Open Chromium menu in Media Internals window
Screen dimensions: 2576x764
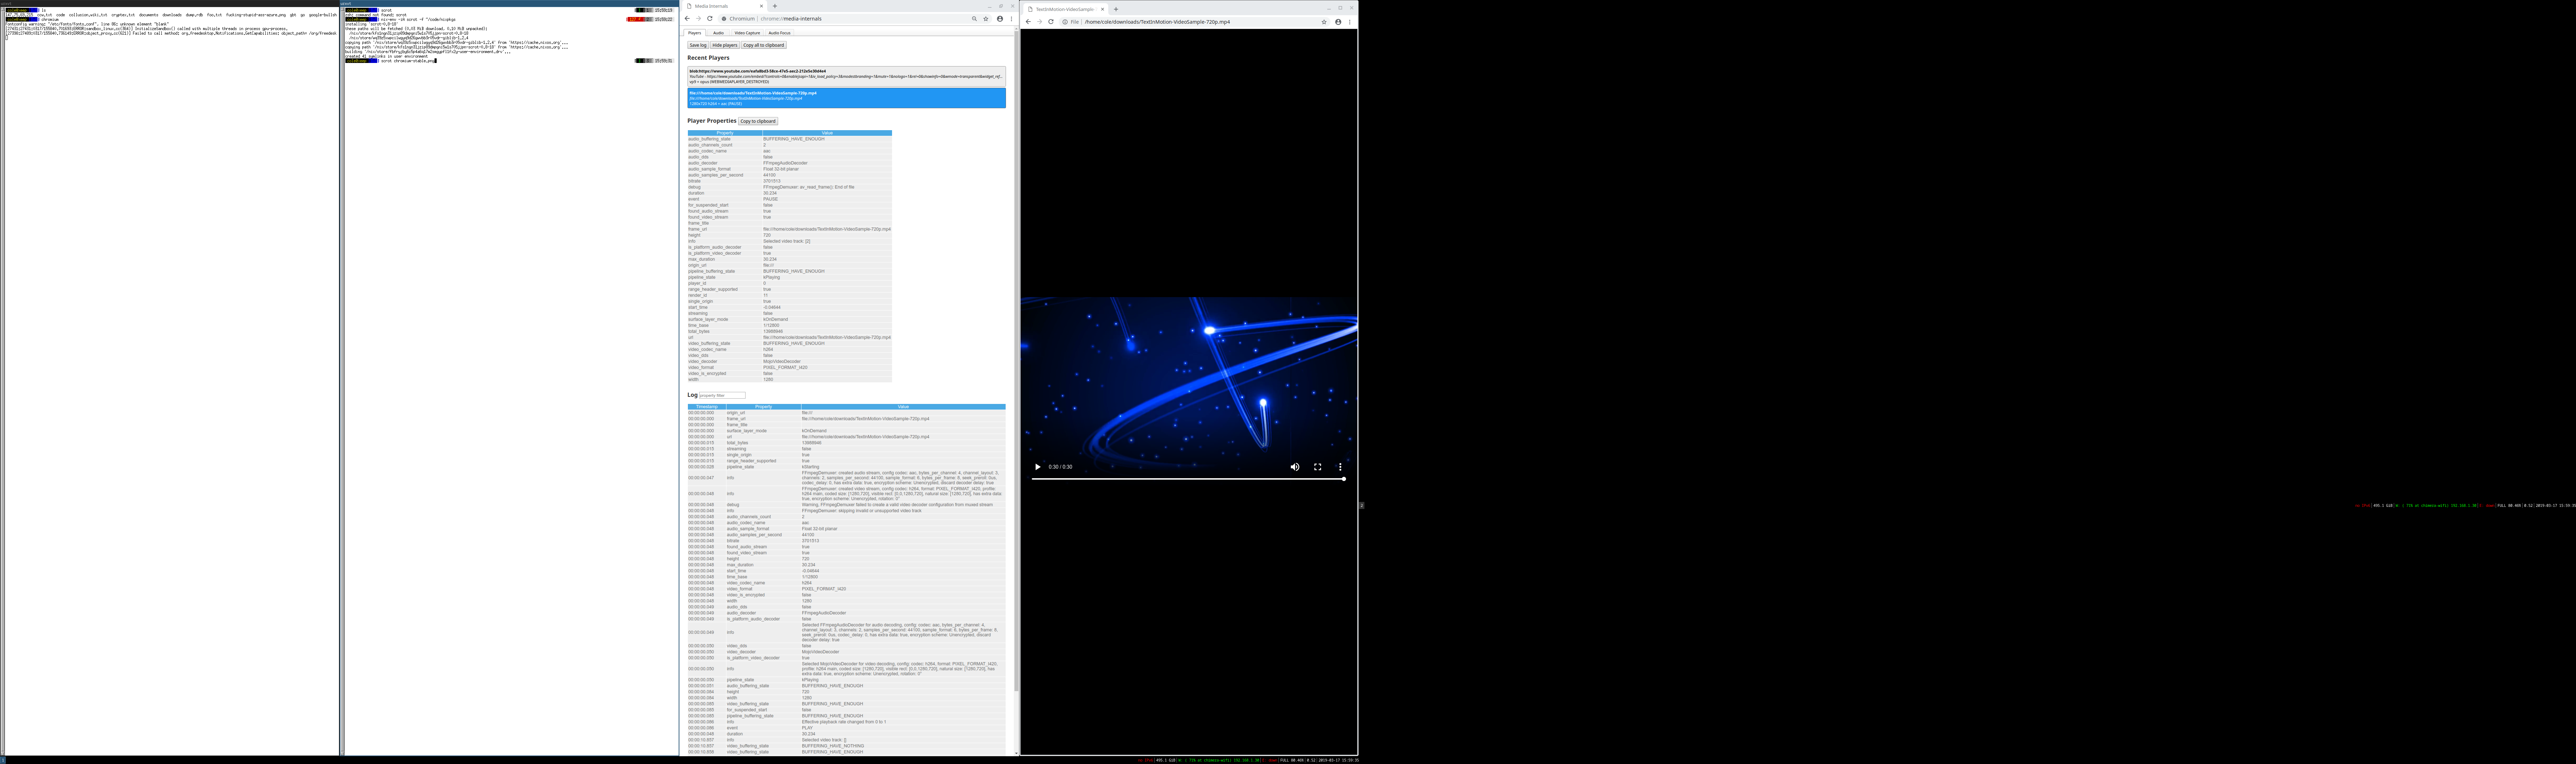pyautogui.click(x=1011, y=19)
